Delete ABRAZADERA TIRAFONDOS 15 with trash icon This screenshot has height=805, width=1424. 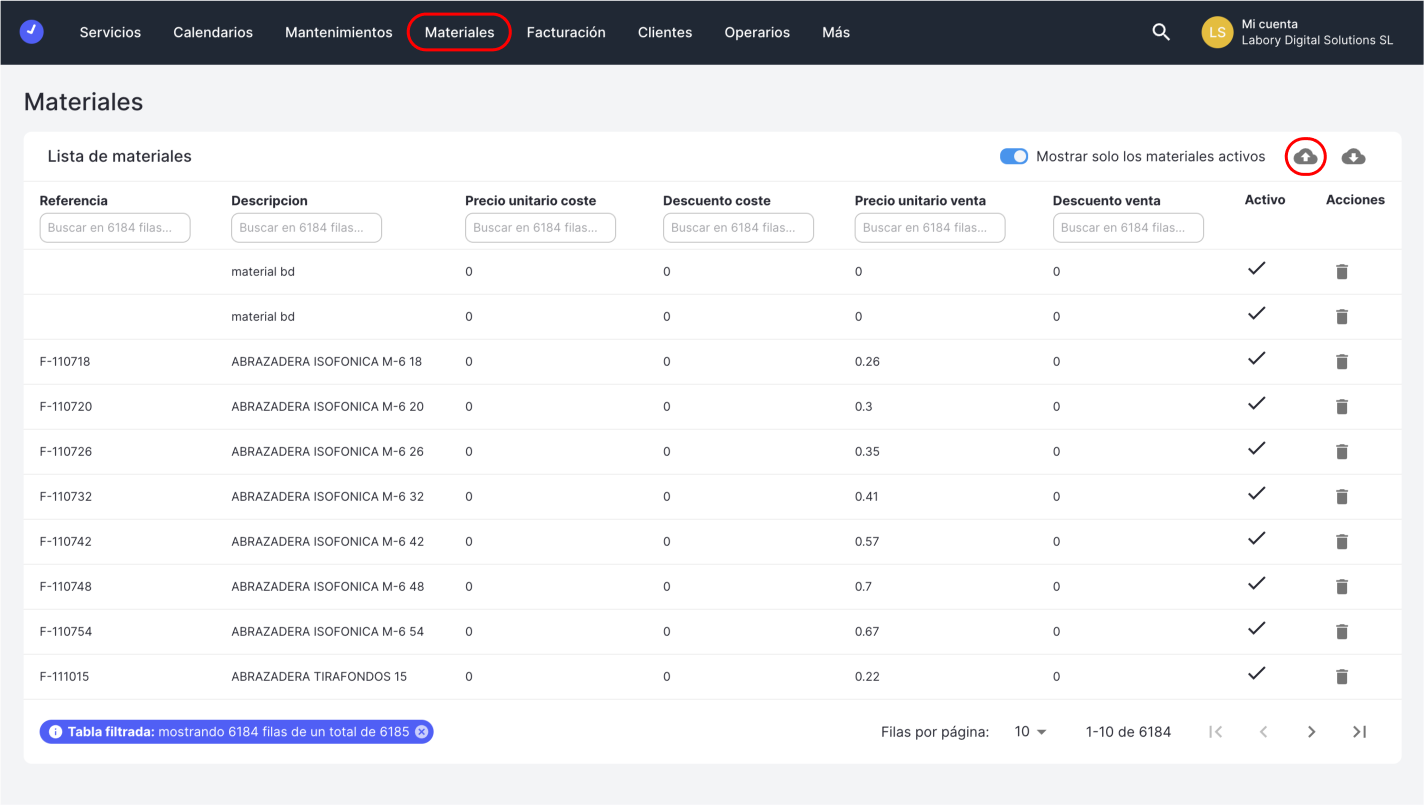pyautogui.click(x=1342, y=677)
